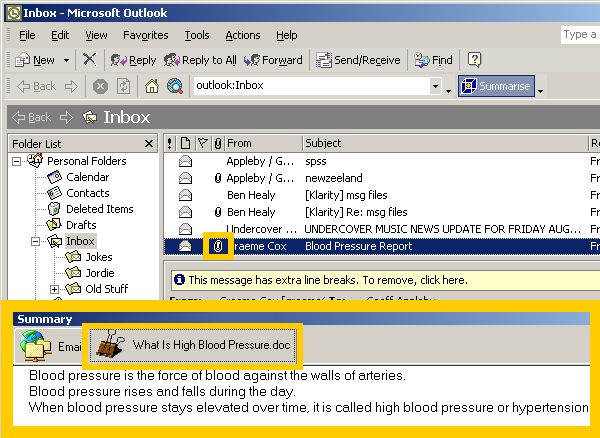Sort messages by Subject column

445,143
